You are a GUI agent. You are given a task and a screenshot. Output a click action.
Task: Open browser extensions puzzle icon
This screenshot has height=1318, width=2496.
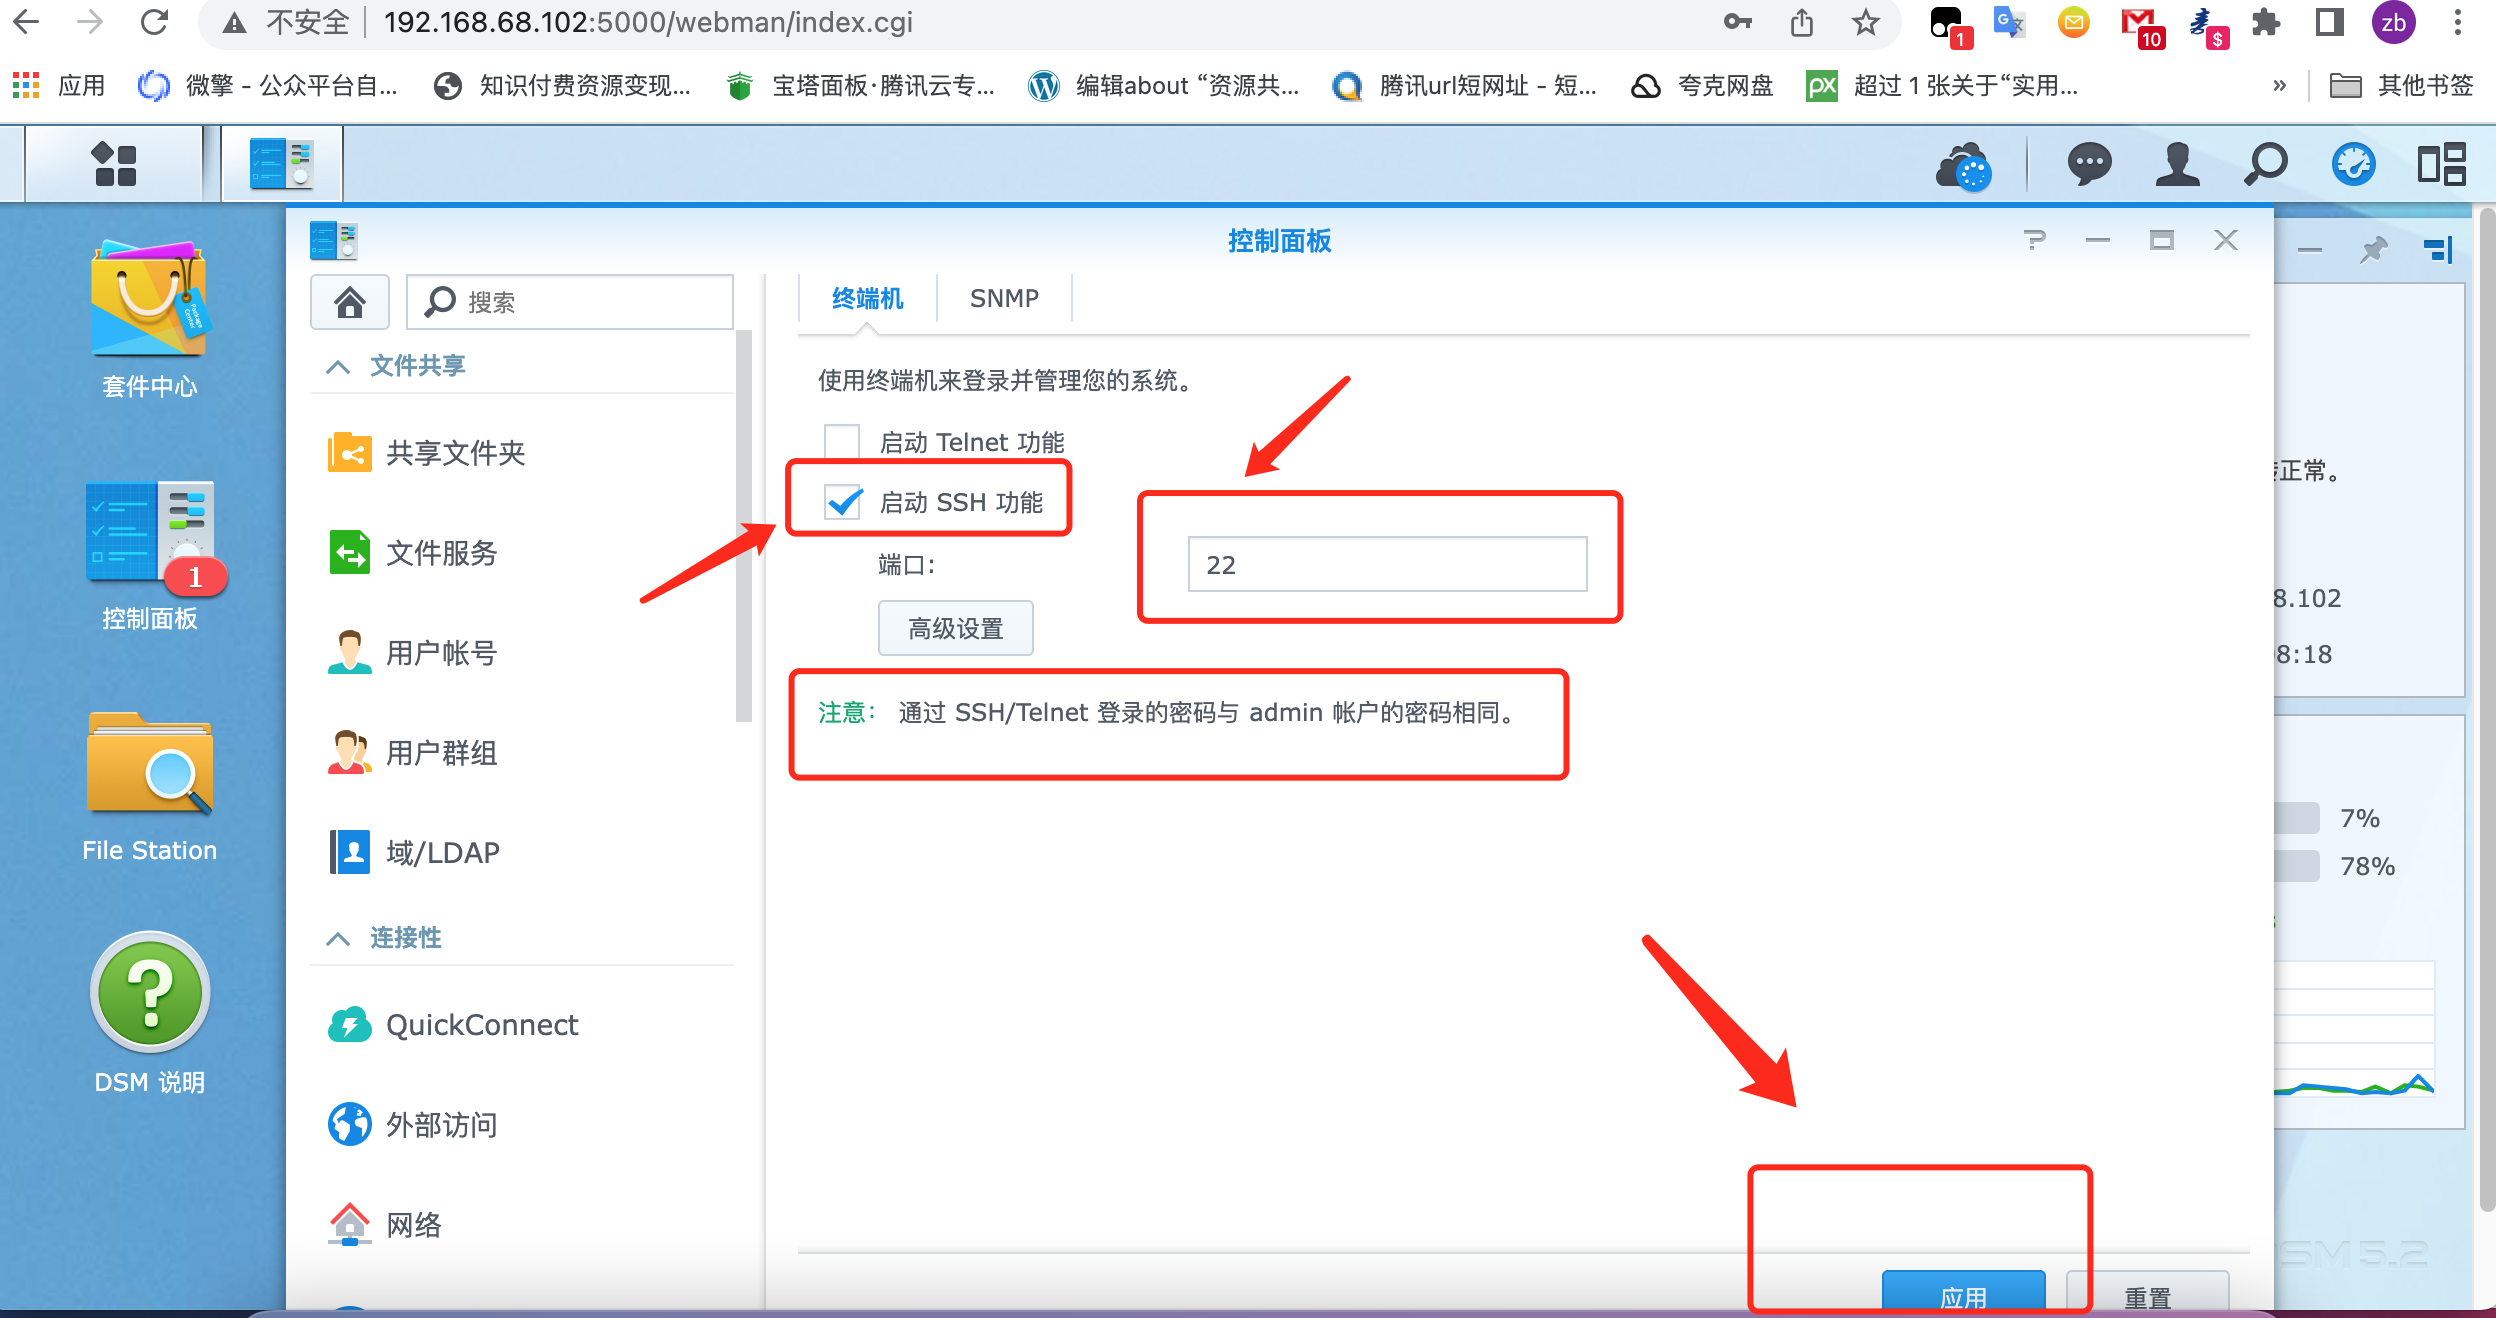[2266, 22]
